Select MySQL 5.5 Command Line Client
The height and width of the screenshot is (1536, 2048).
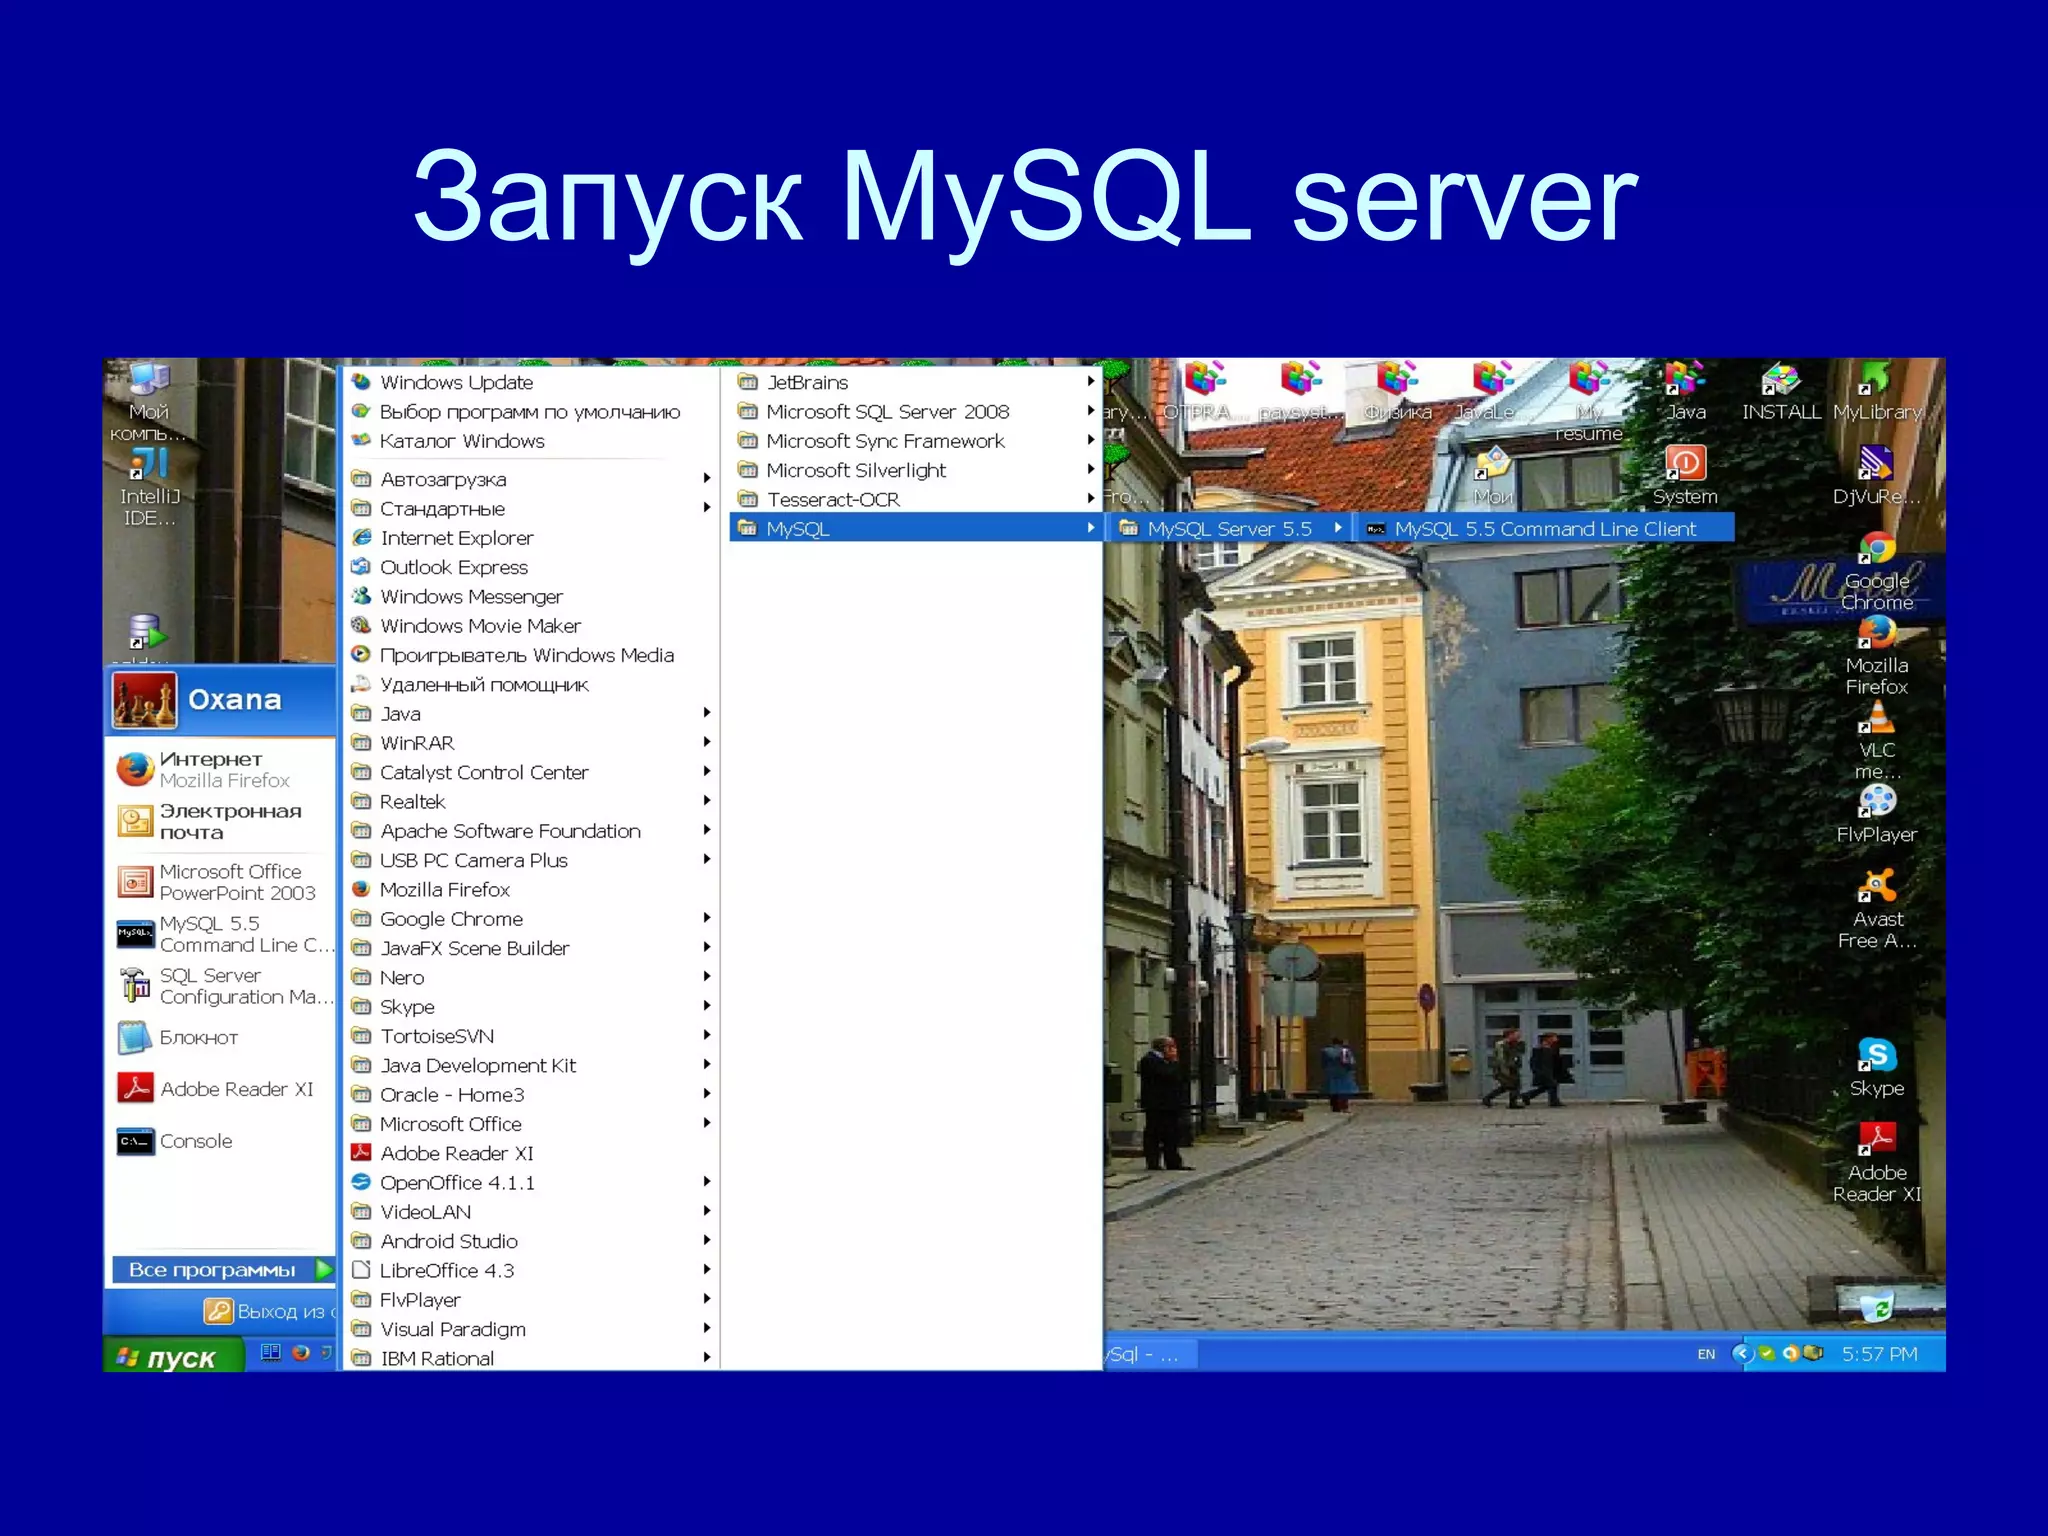(1545, 528)
